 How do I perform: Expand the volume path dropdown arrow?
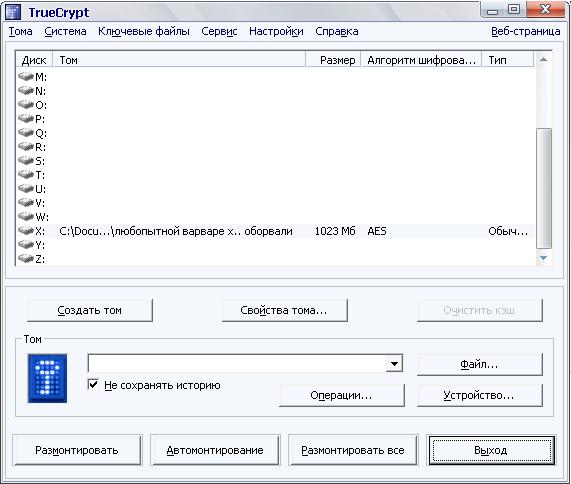[x=394, y=363]
